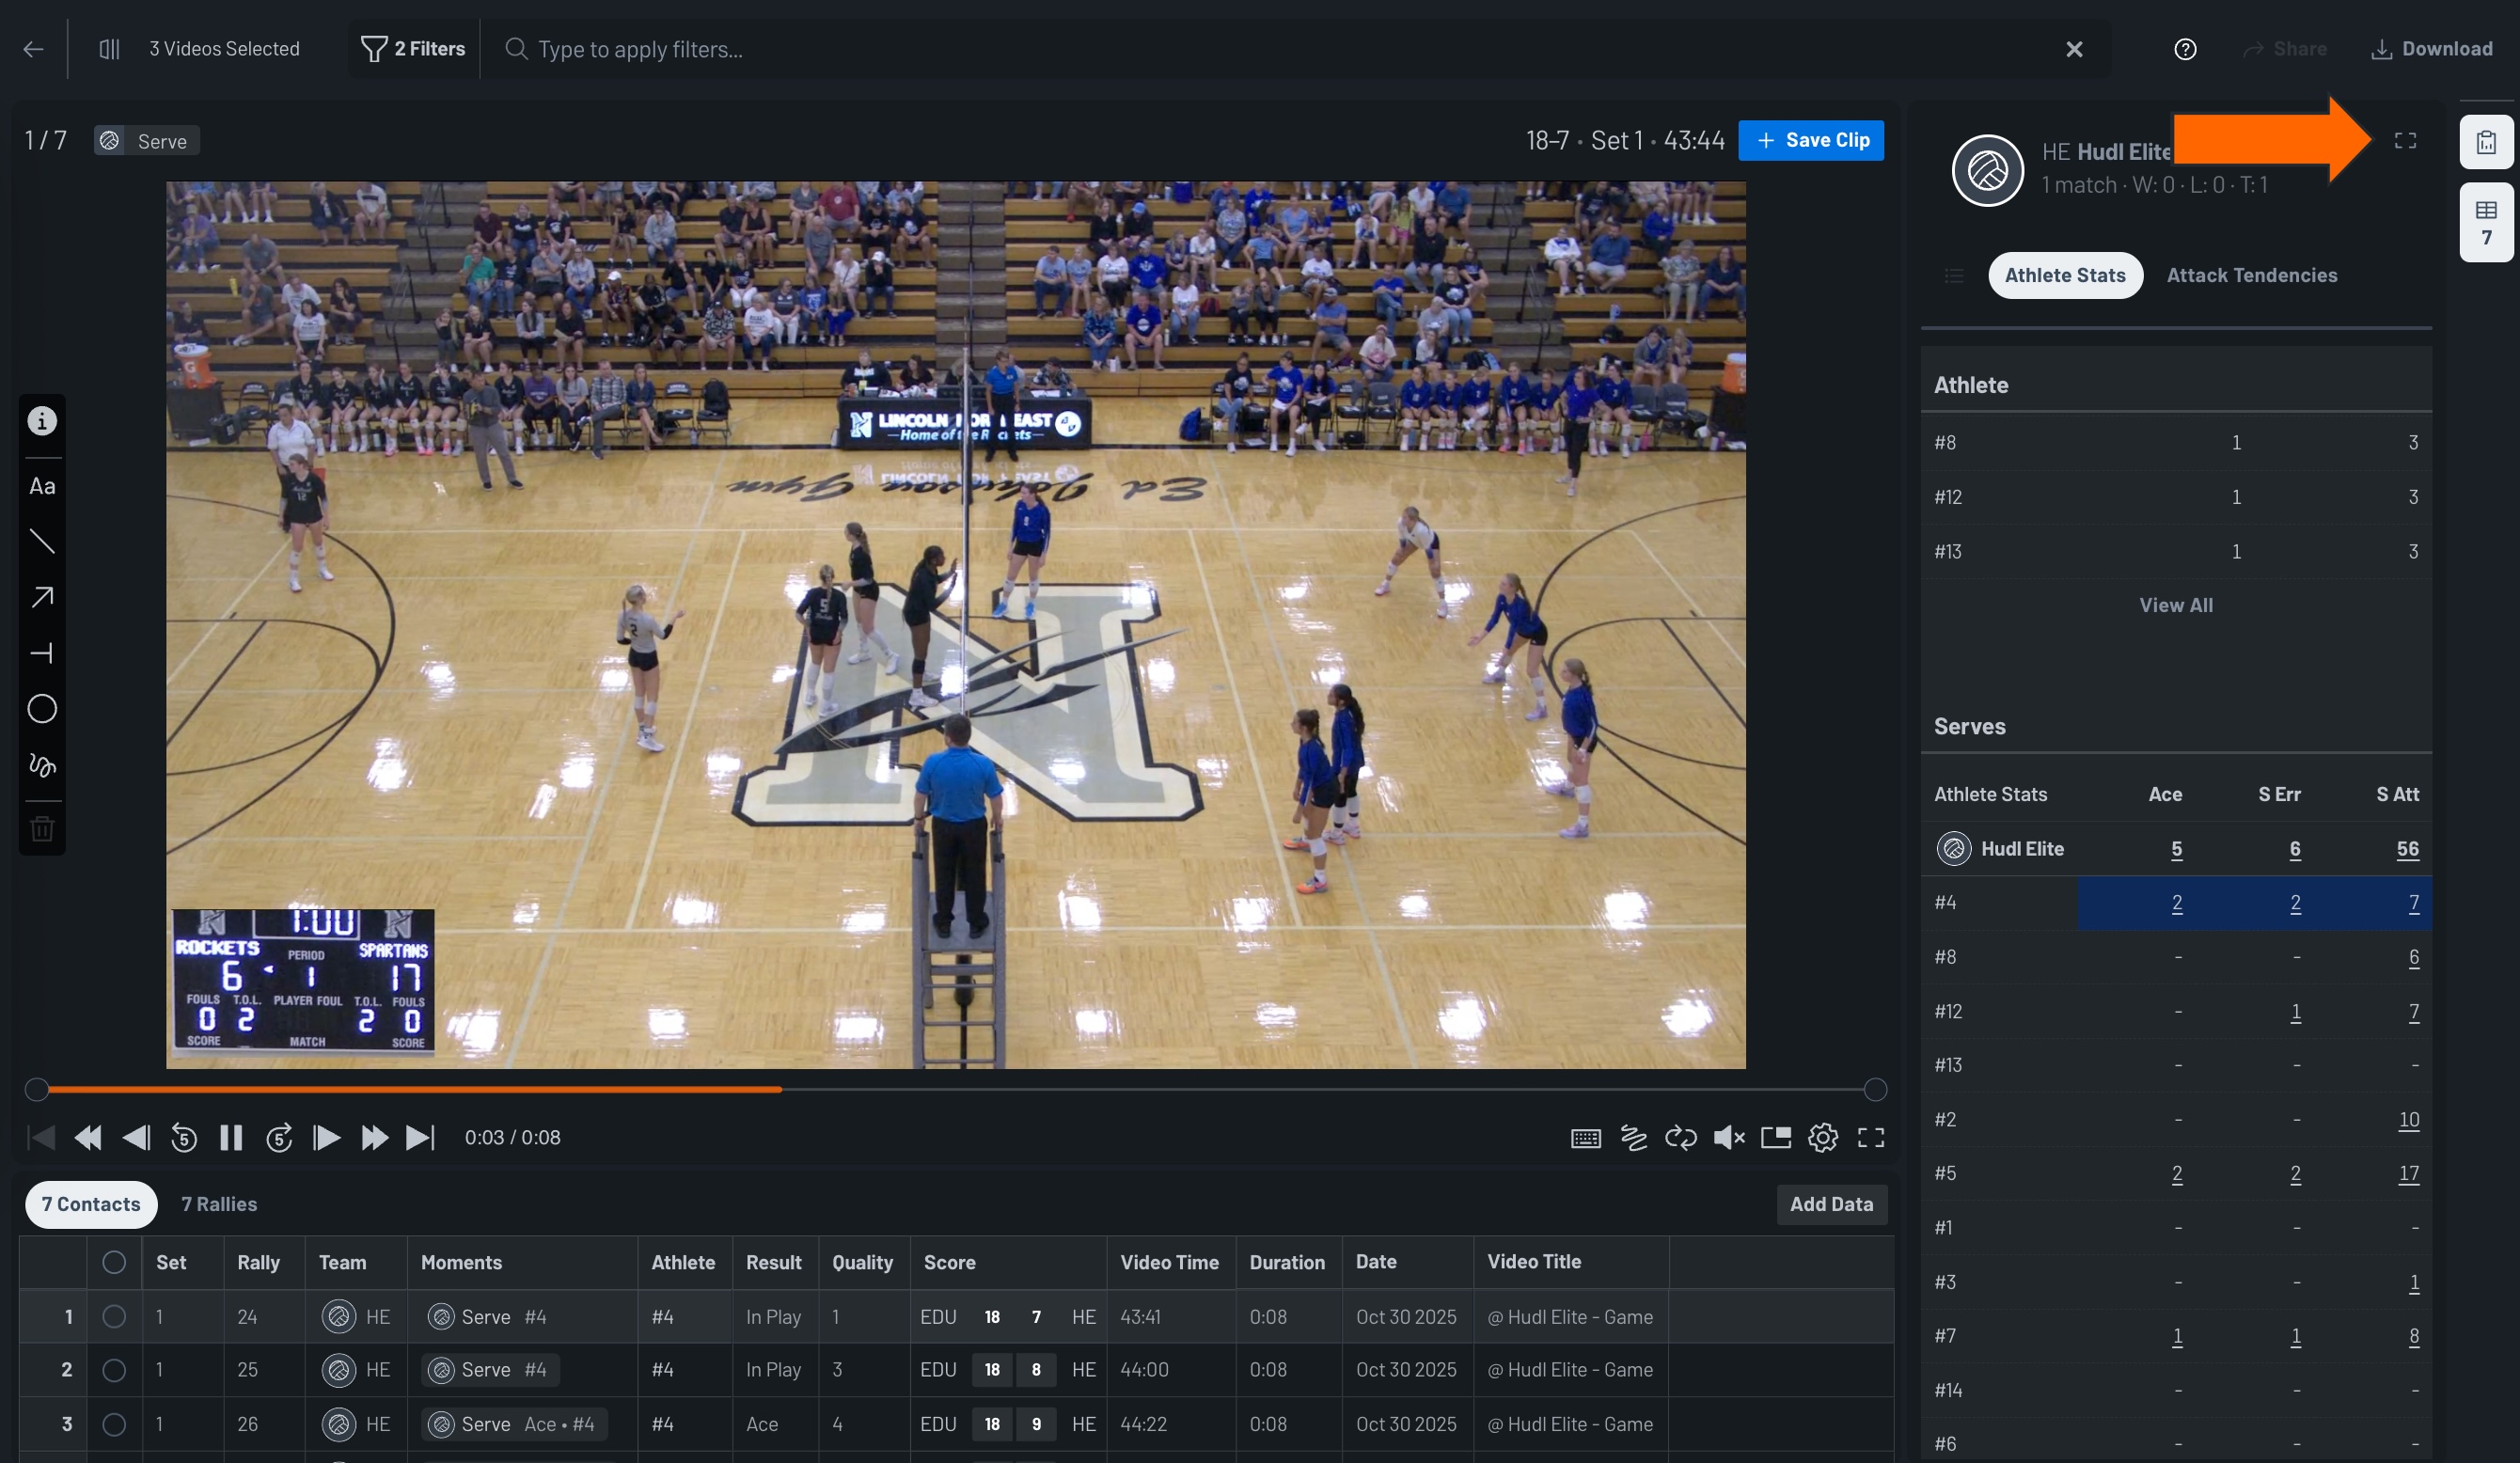Click the Save Clip button
Viewport: 2520px width, 1463px height.
(x=1811, y=140)
